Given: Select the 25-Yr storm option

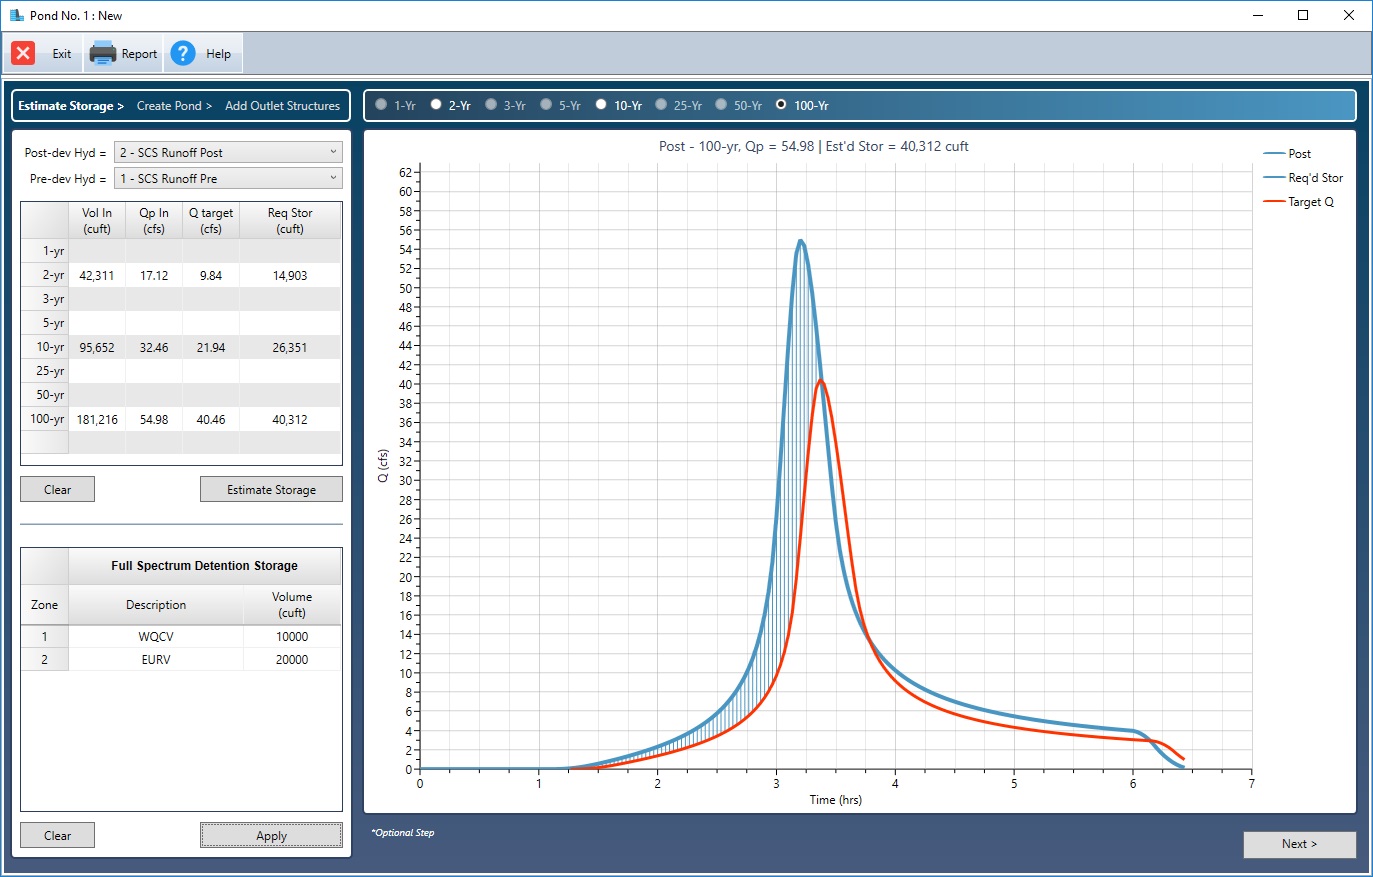Looking at the screenshot, I should click(x=661, y=104).
